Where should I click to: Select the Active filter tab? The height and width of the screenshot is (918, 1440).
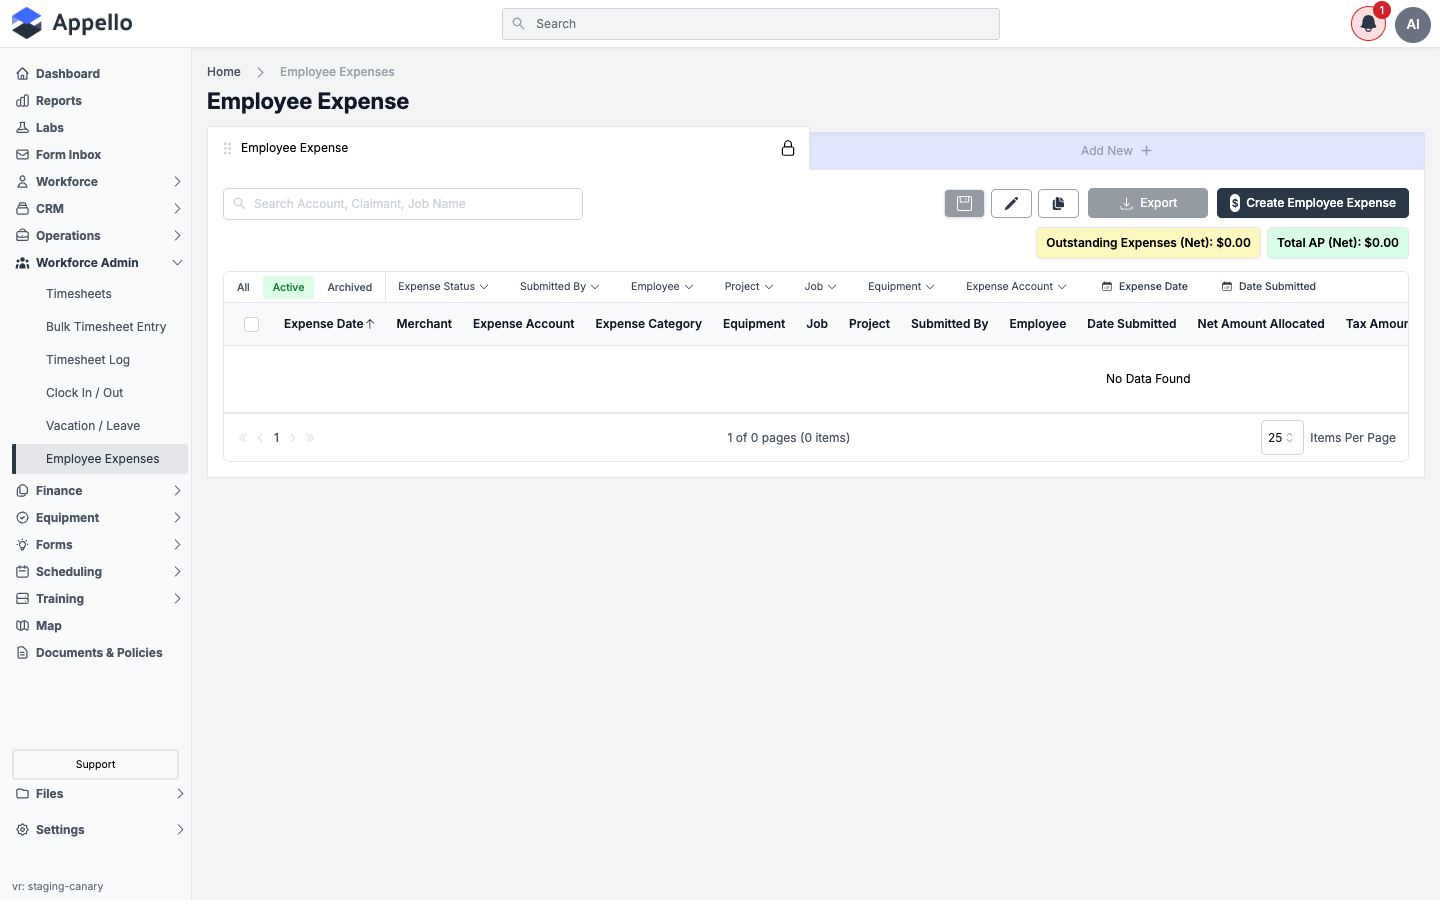point(288,288)
